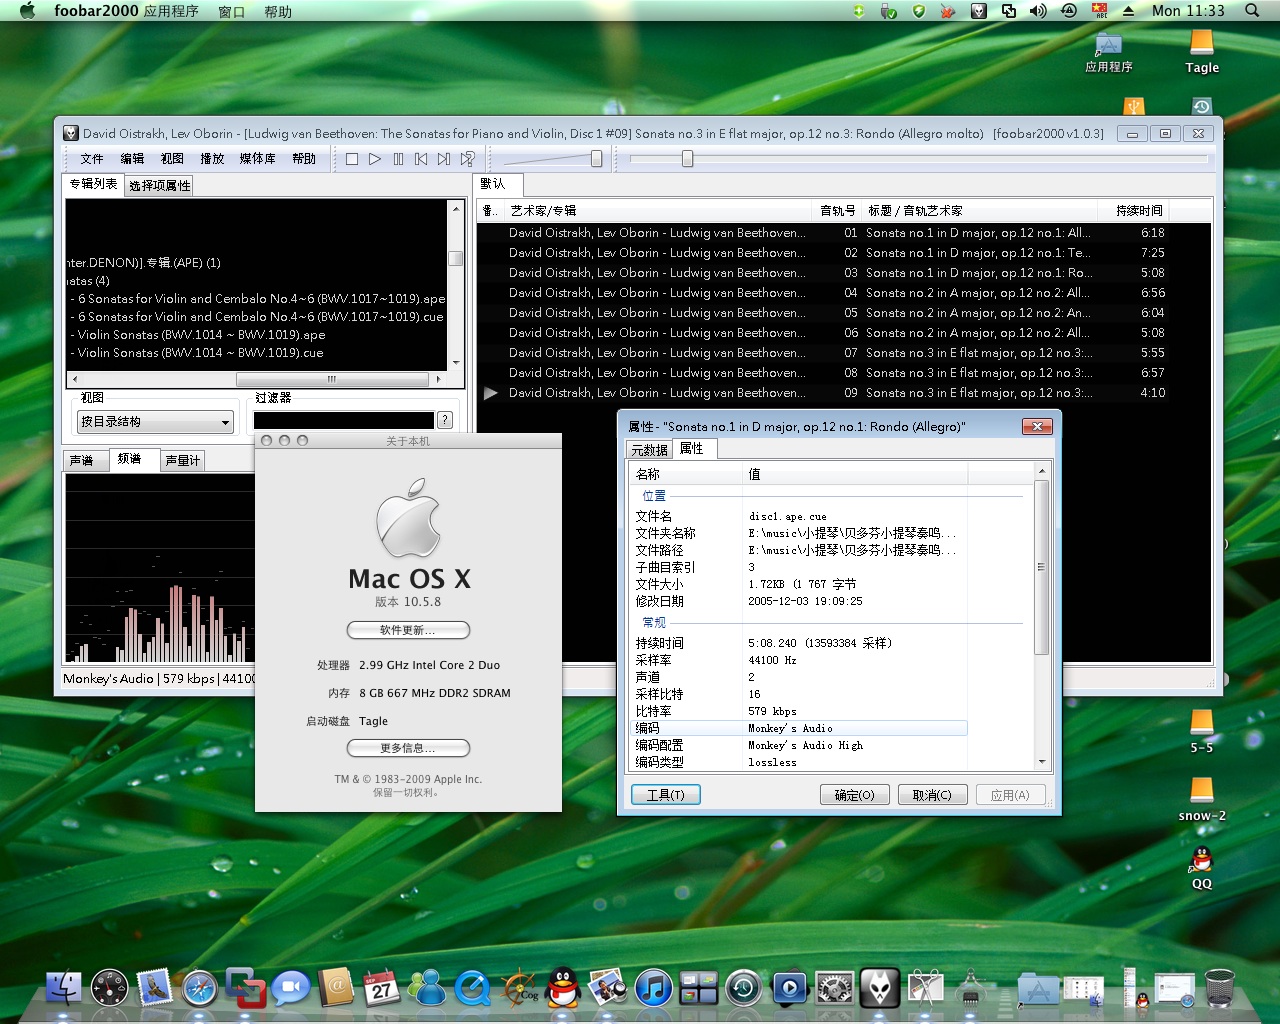The height and width of the screenshot is (1024, 1280).
Task: Open the 视图 menu in foobar2000 window
Action: (172, 159)
